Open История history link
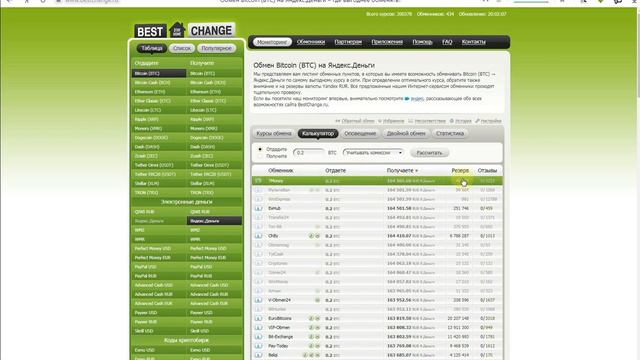The image size is (640, 360). tap(460, 121)
